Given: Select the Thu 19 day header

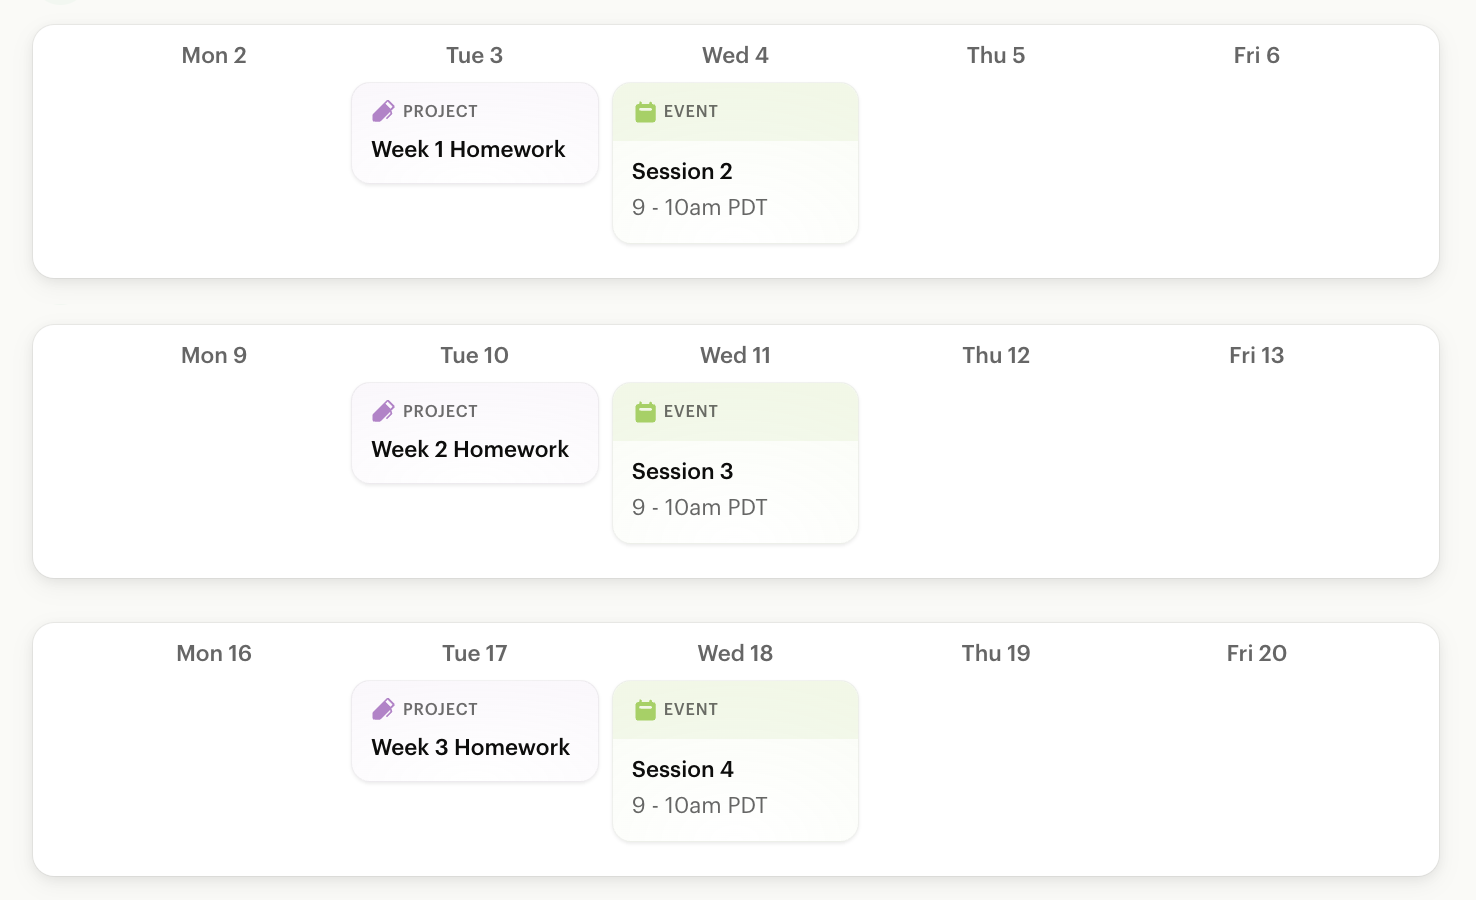Looking at the screenshot, I should [995, 654].
